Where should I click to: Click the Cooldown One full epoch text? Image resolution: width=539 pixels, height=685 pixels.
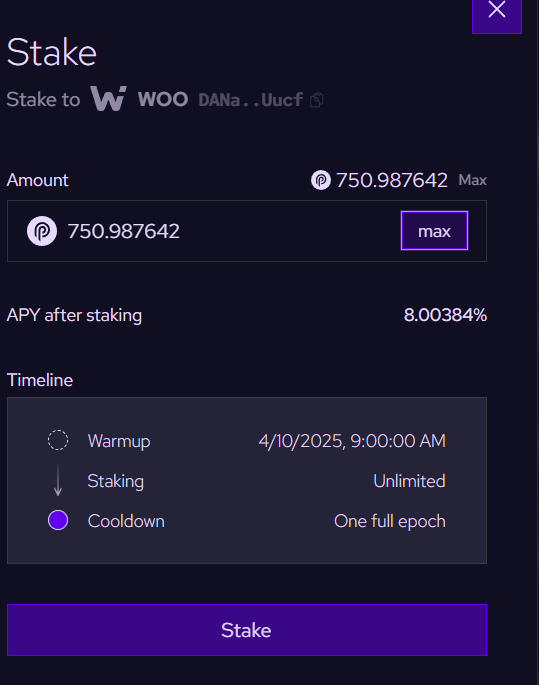point(390,521)
